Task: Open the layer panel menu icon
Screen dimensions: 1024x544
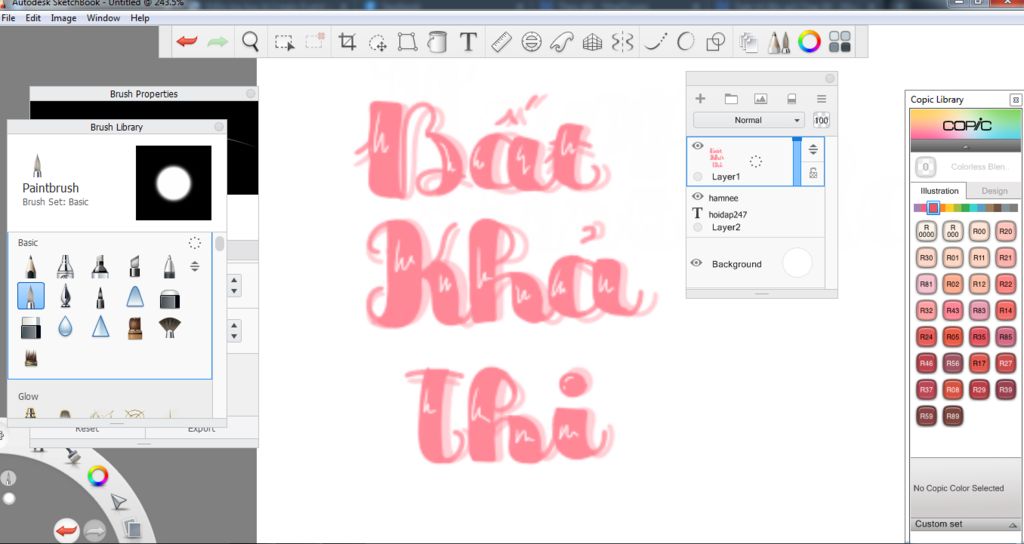Action: click(x=822, y=99)
